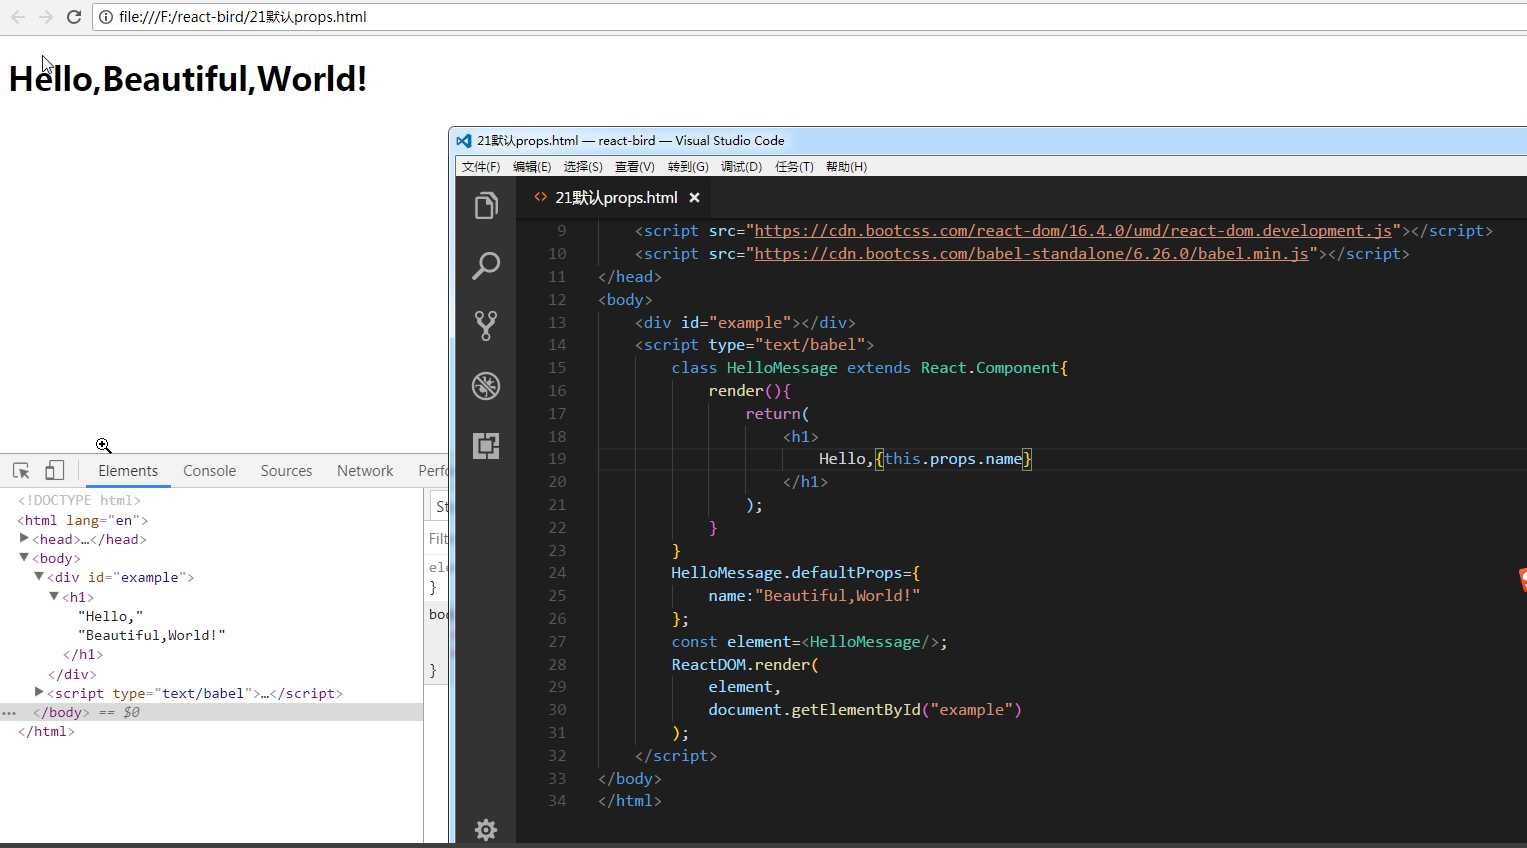Click line number 19 in the editor gutter
1527x848 pixels.
coord(557,459)
